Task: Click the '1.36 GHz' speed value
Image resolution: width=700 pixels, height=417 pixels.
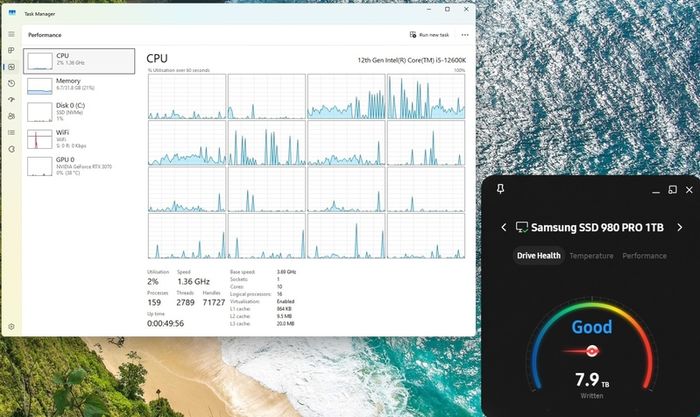Action: pyautogui.click(x=193, y=282)
